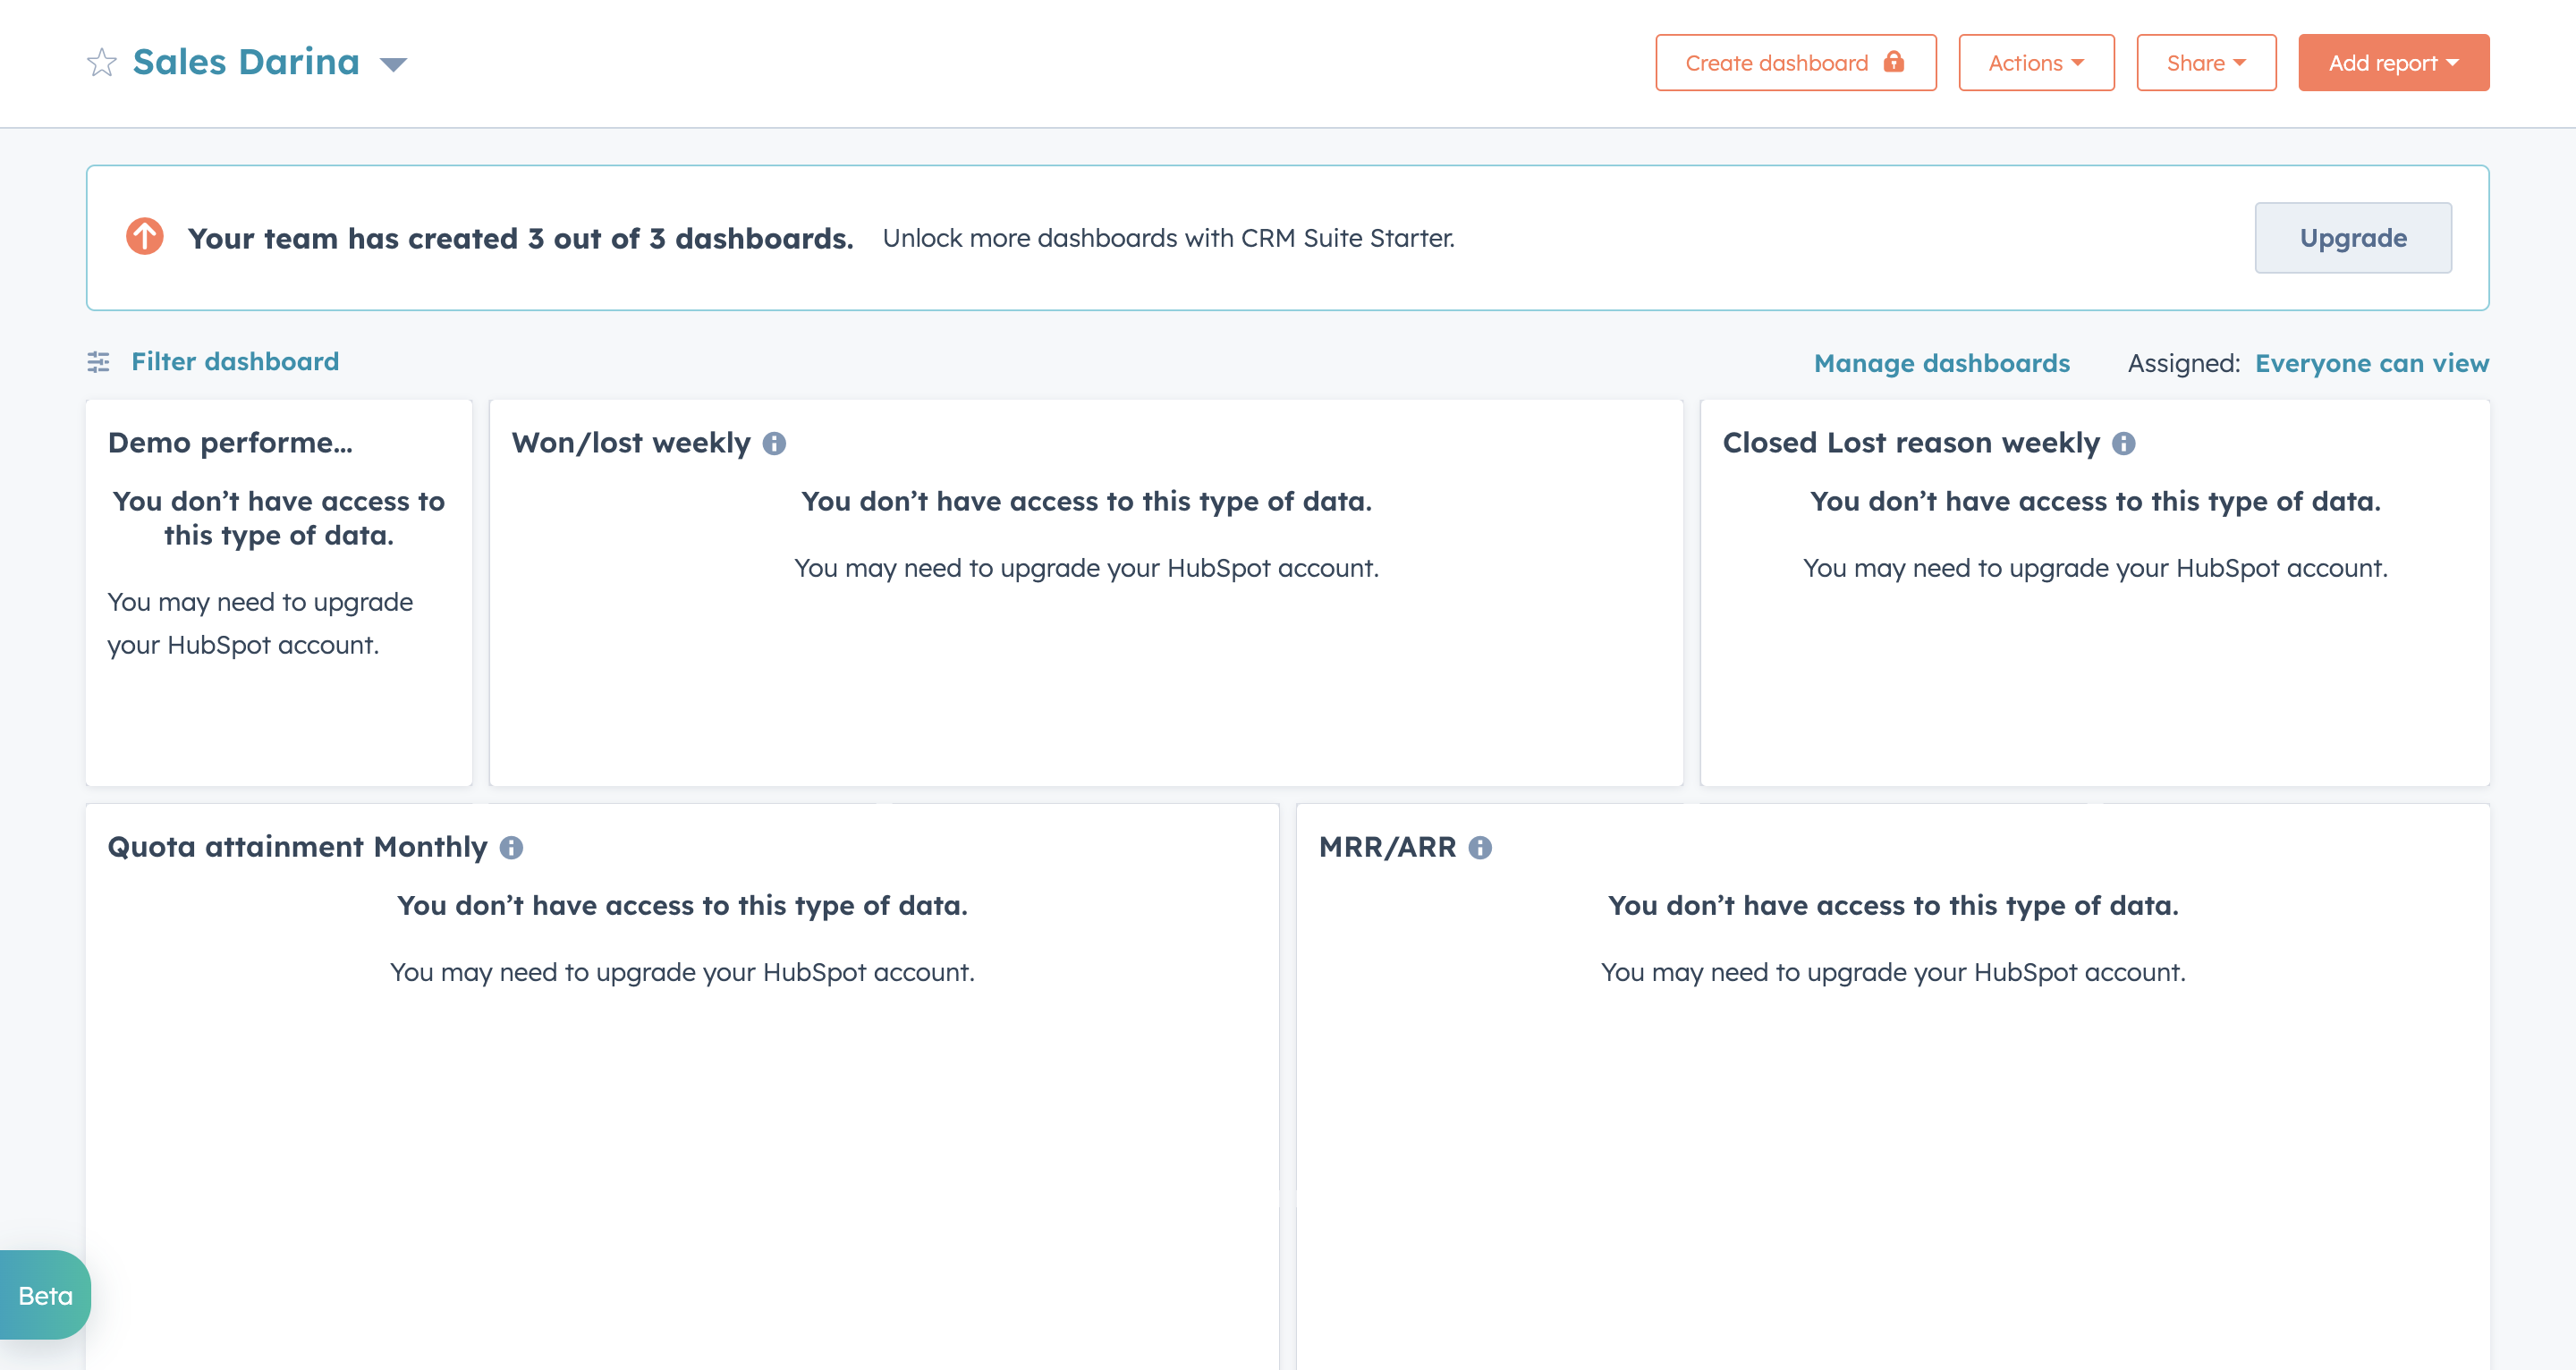Click the info icon next to Won/lost weekly
The height and width of the screenshot is (1370, 2576).
775,443
